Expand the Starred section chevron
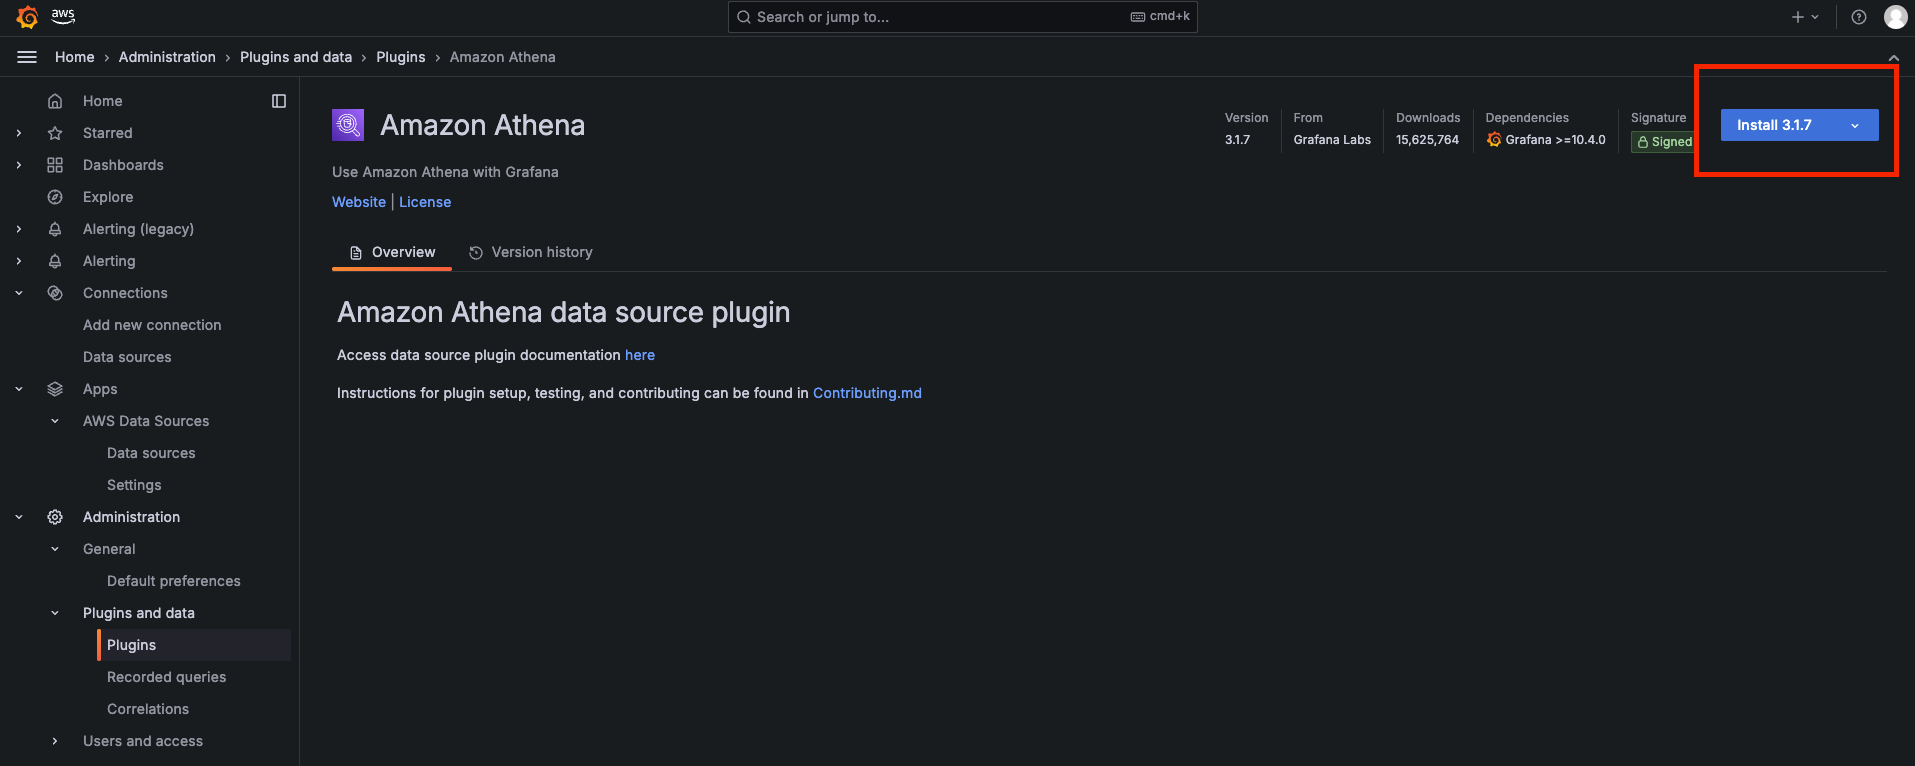Image resolution: width=1915 pixels, height=766 pixels. coord(19,133)
